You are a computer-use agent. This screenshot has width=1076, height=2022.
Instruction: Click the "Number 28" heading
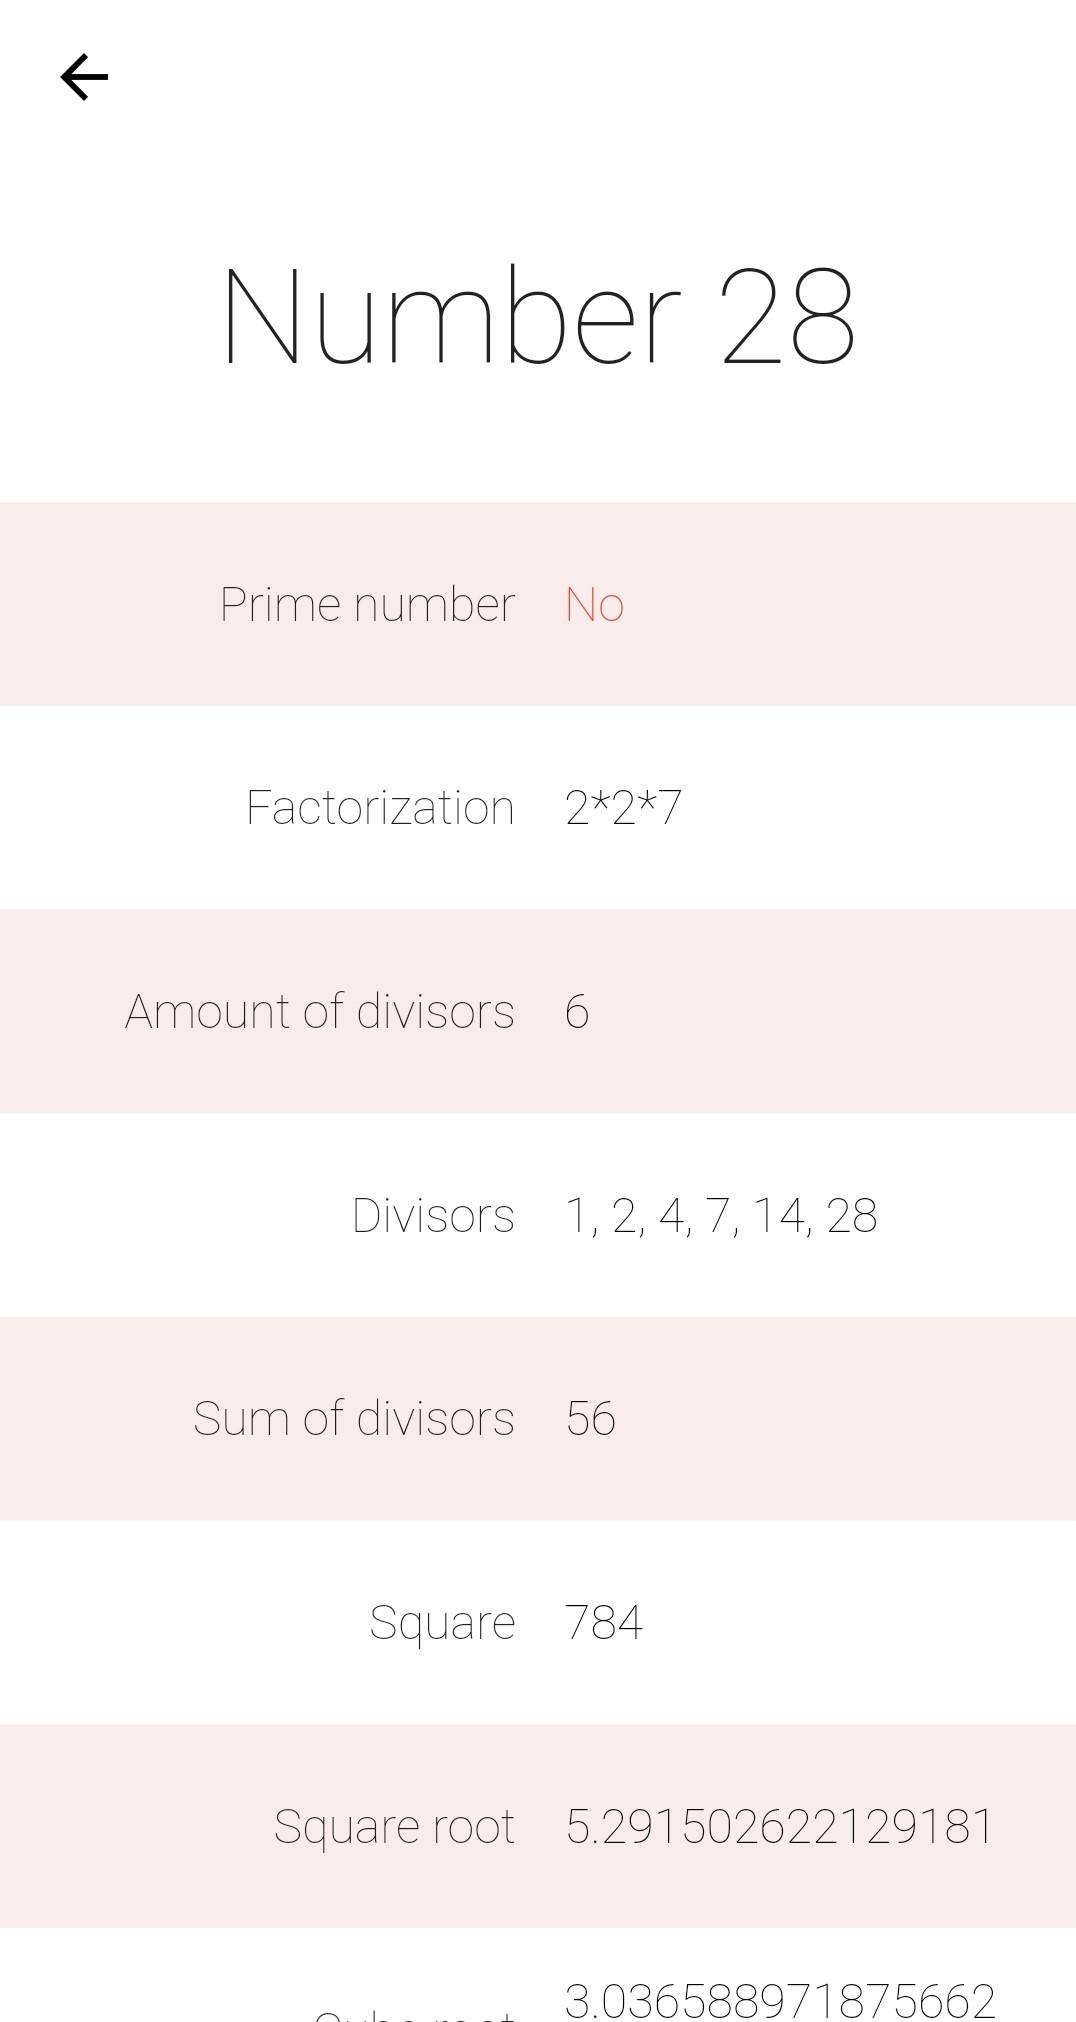[x=538, y=317]
